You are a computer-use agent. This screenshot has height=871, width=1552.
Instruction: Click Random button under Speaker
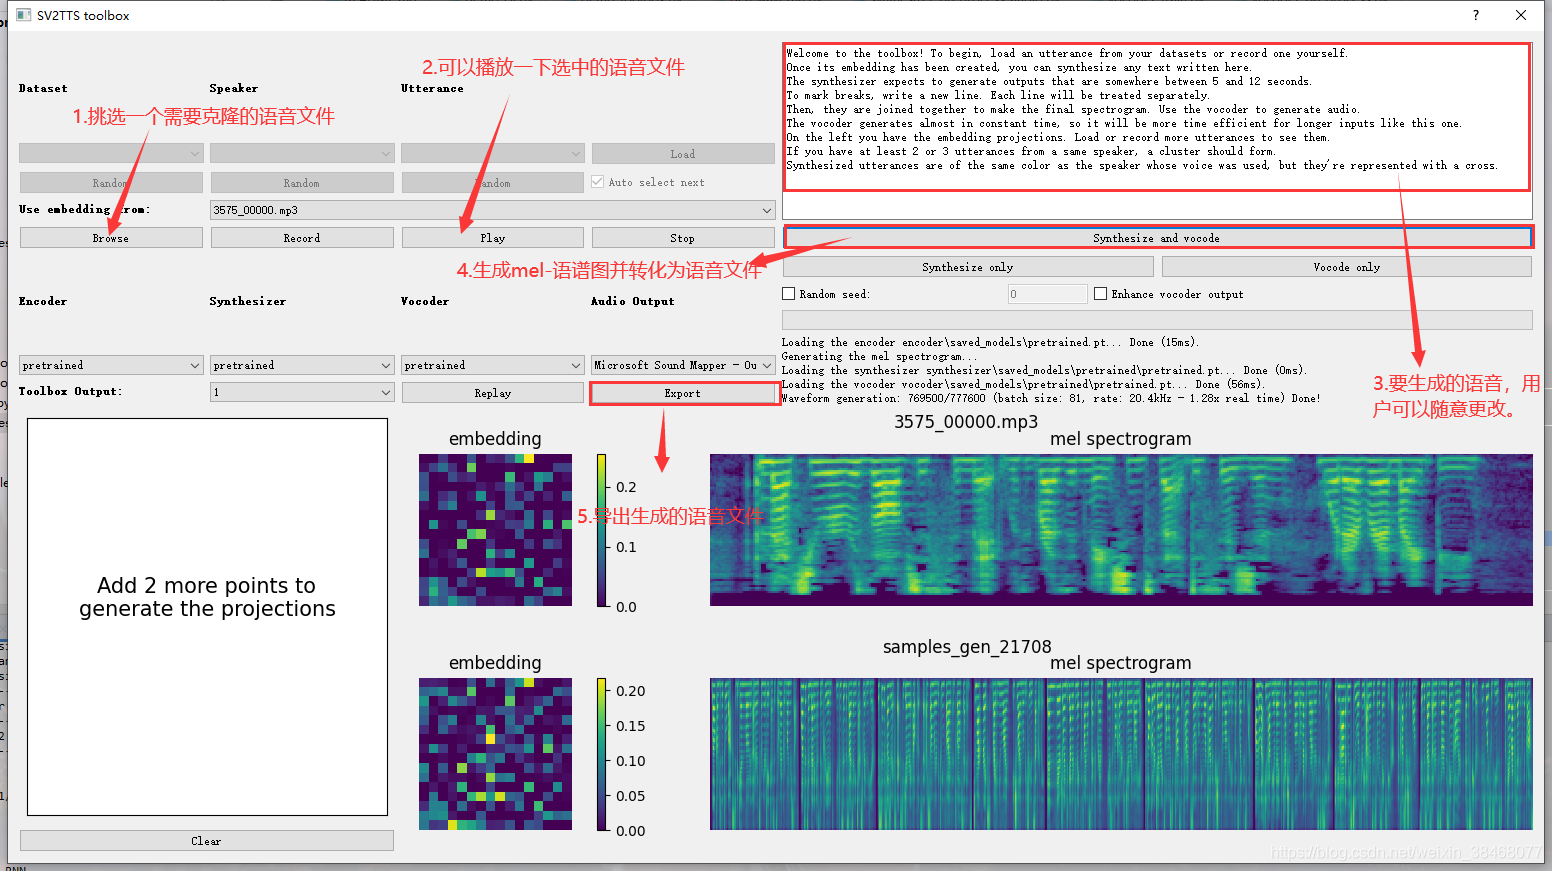pyautogui.click(x=302, y=183)
